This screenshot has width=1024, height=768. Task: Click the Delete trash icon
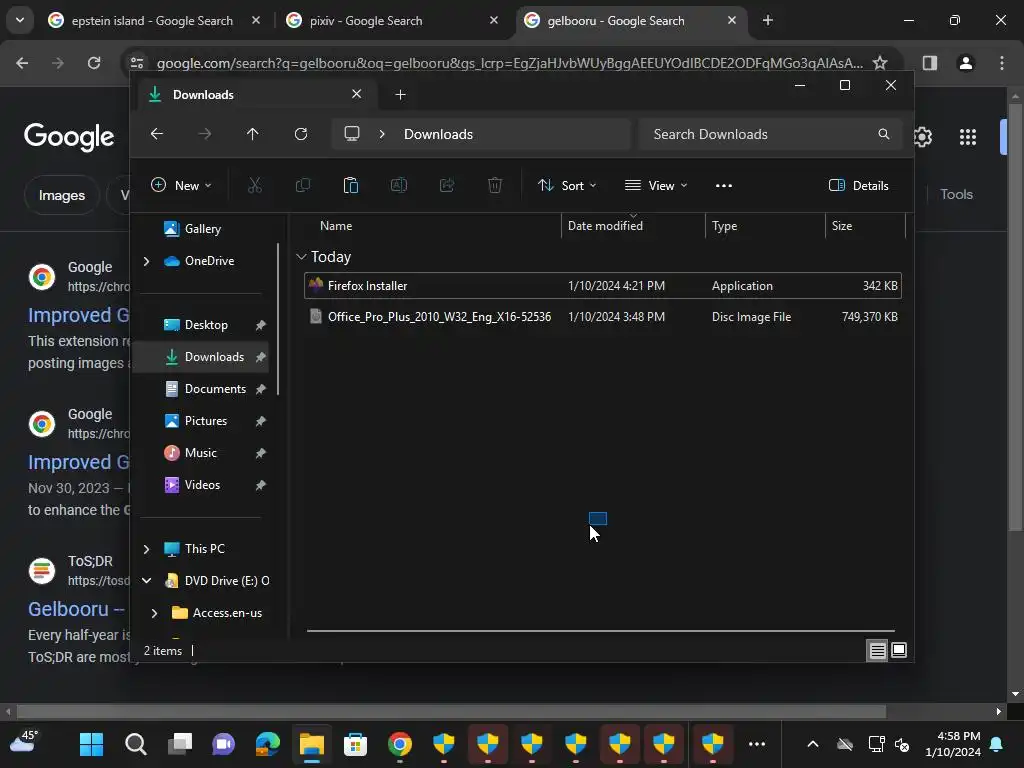pos(495,185)
